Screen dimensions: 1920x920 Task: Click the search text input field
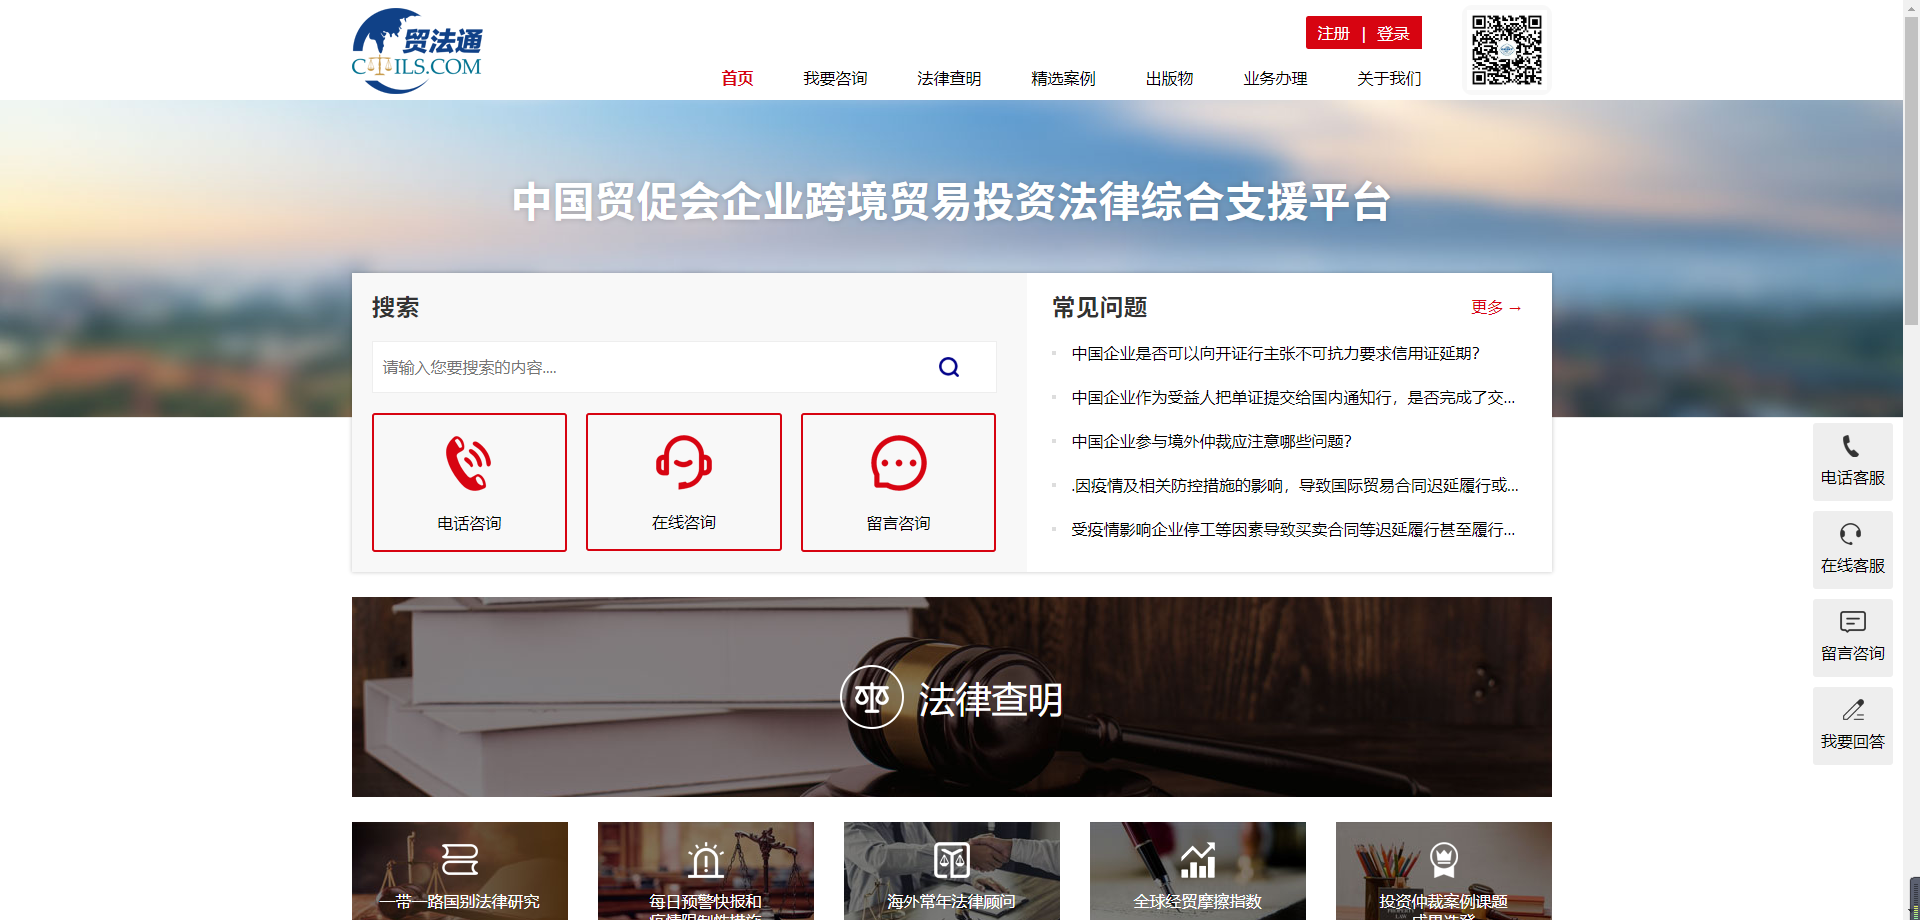650,367
